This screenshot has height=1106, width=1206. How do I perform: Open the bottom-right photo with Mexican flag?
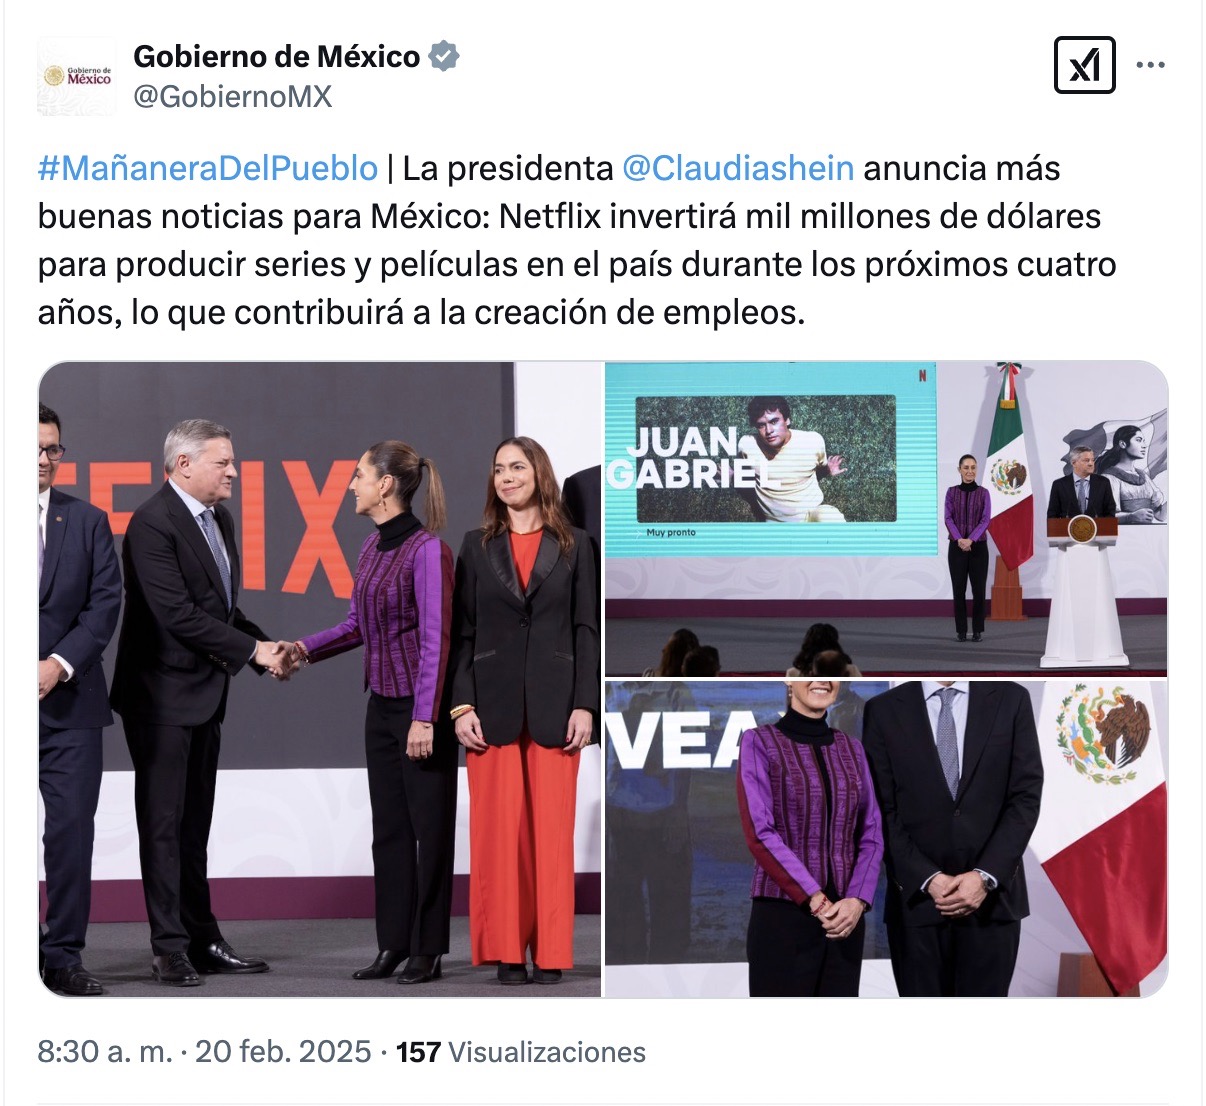coord(886,839)
